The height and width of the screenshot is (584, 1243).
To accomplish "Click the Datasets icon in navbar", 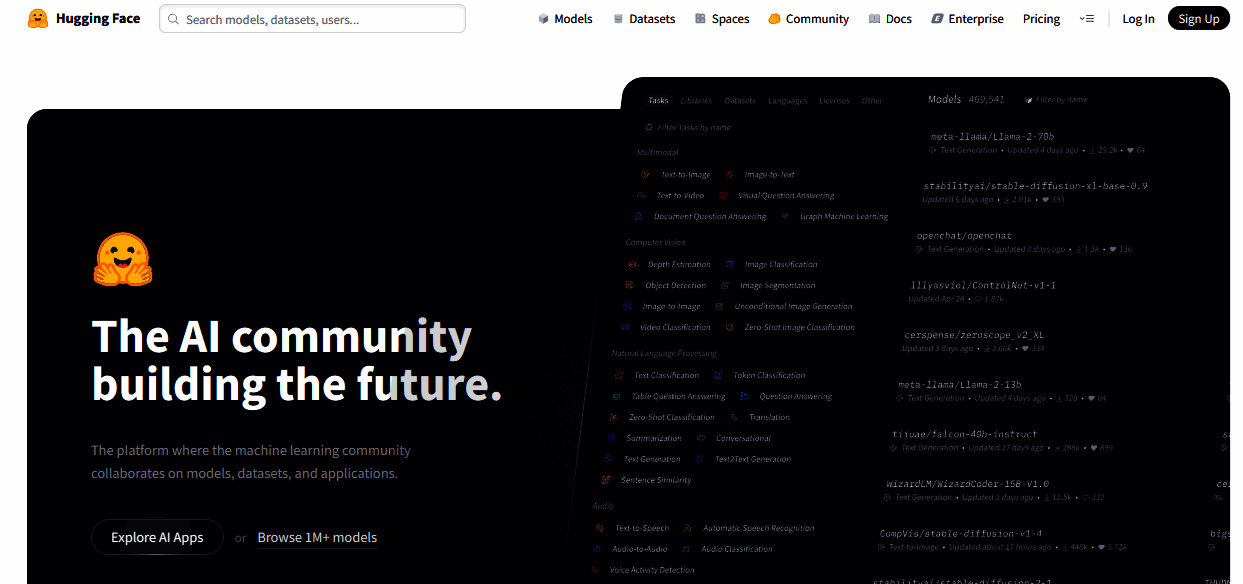I will point(618,19).
